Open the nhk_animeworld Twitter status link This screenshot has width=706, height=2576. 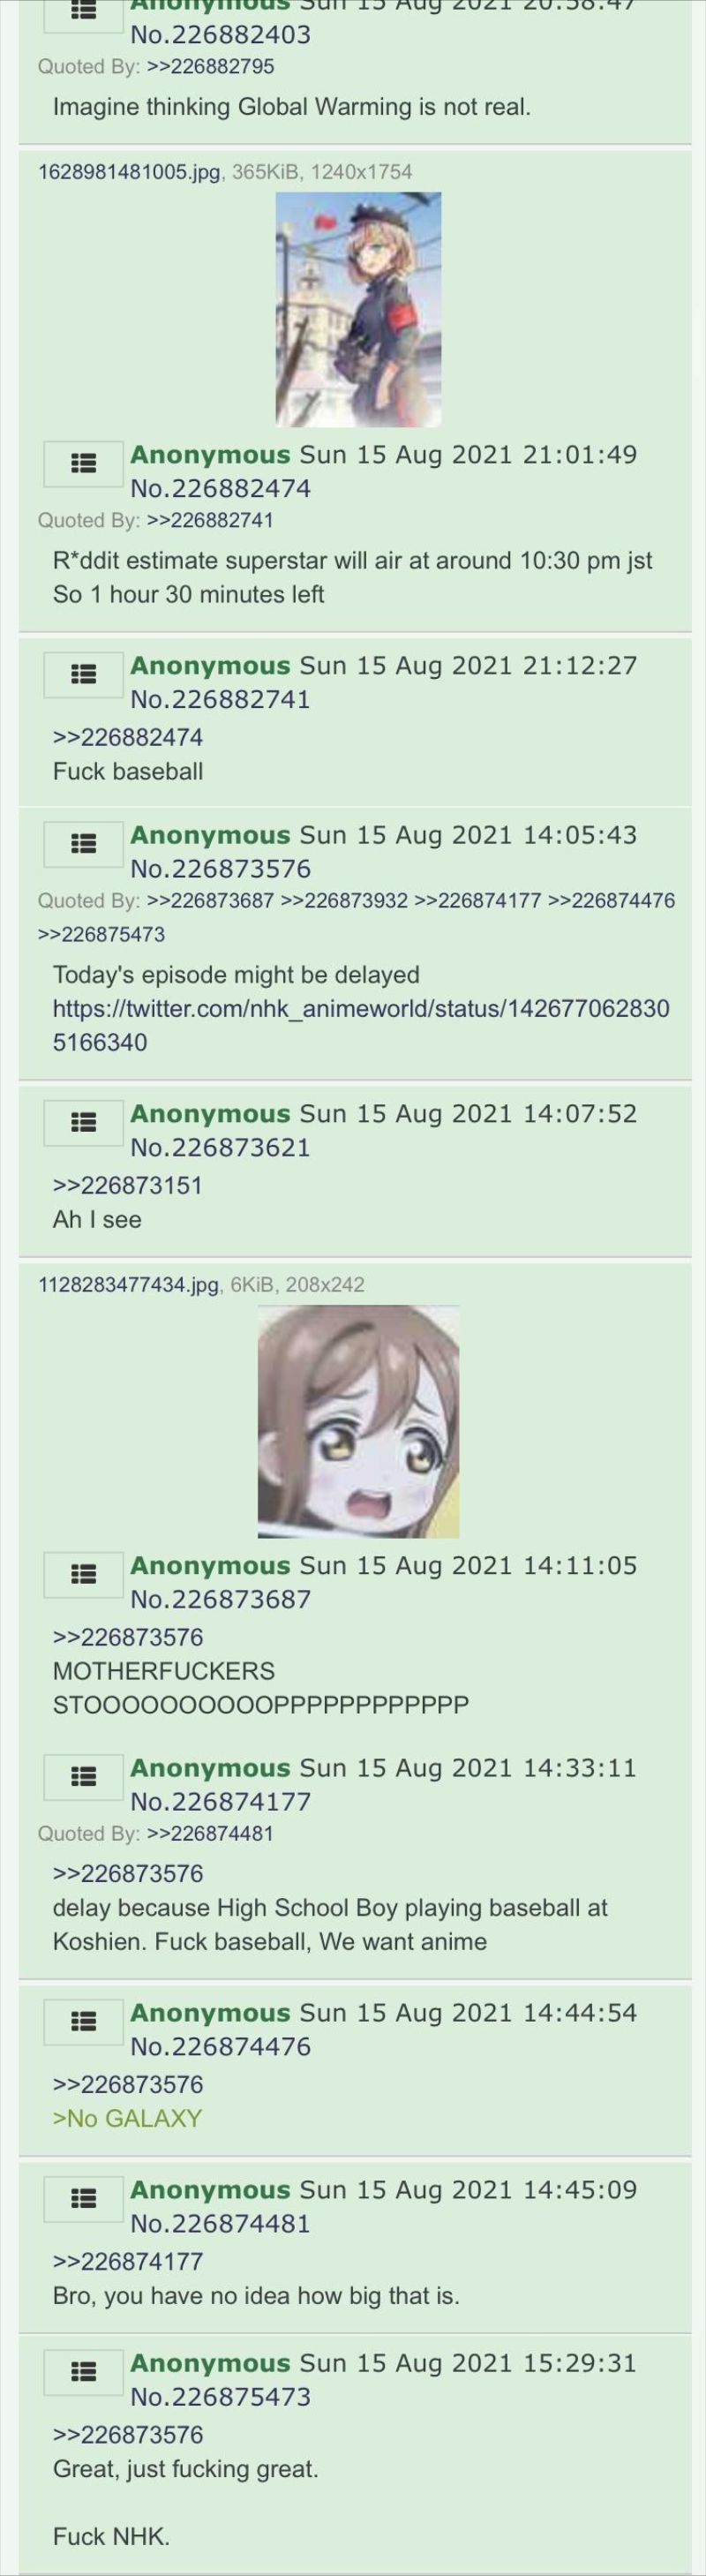pos(361,1025)
